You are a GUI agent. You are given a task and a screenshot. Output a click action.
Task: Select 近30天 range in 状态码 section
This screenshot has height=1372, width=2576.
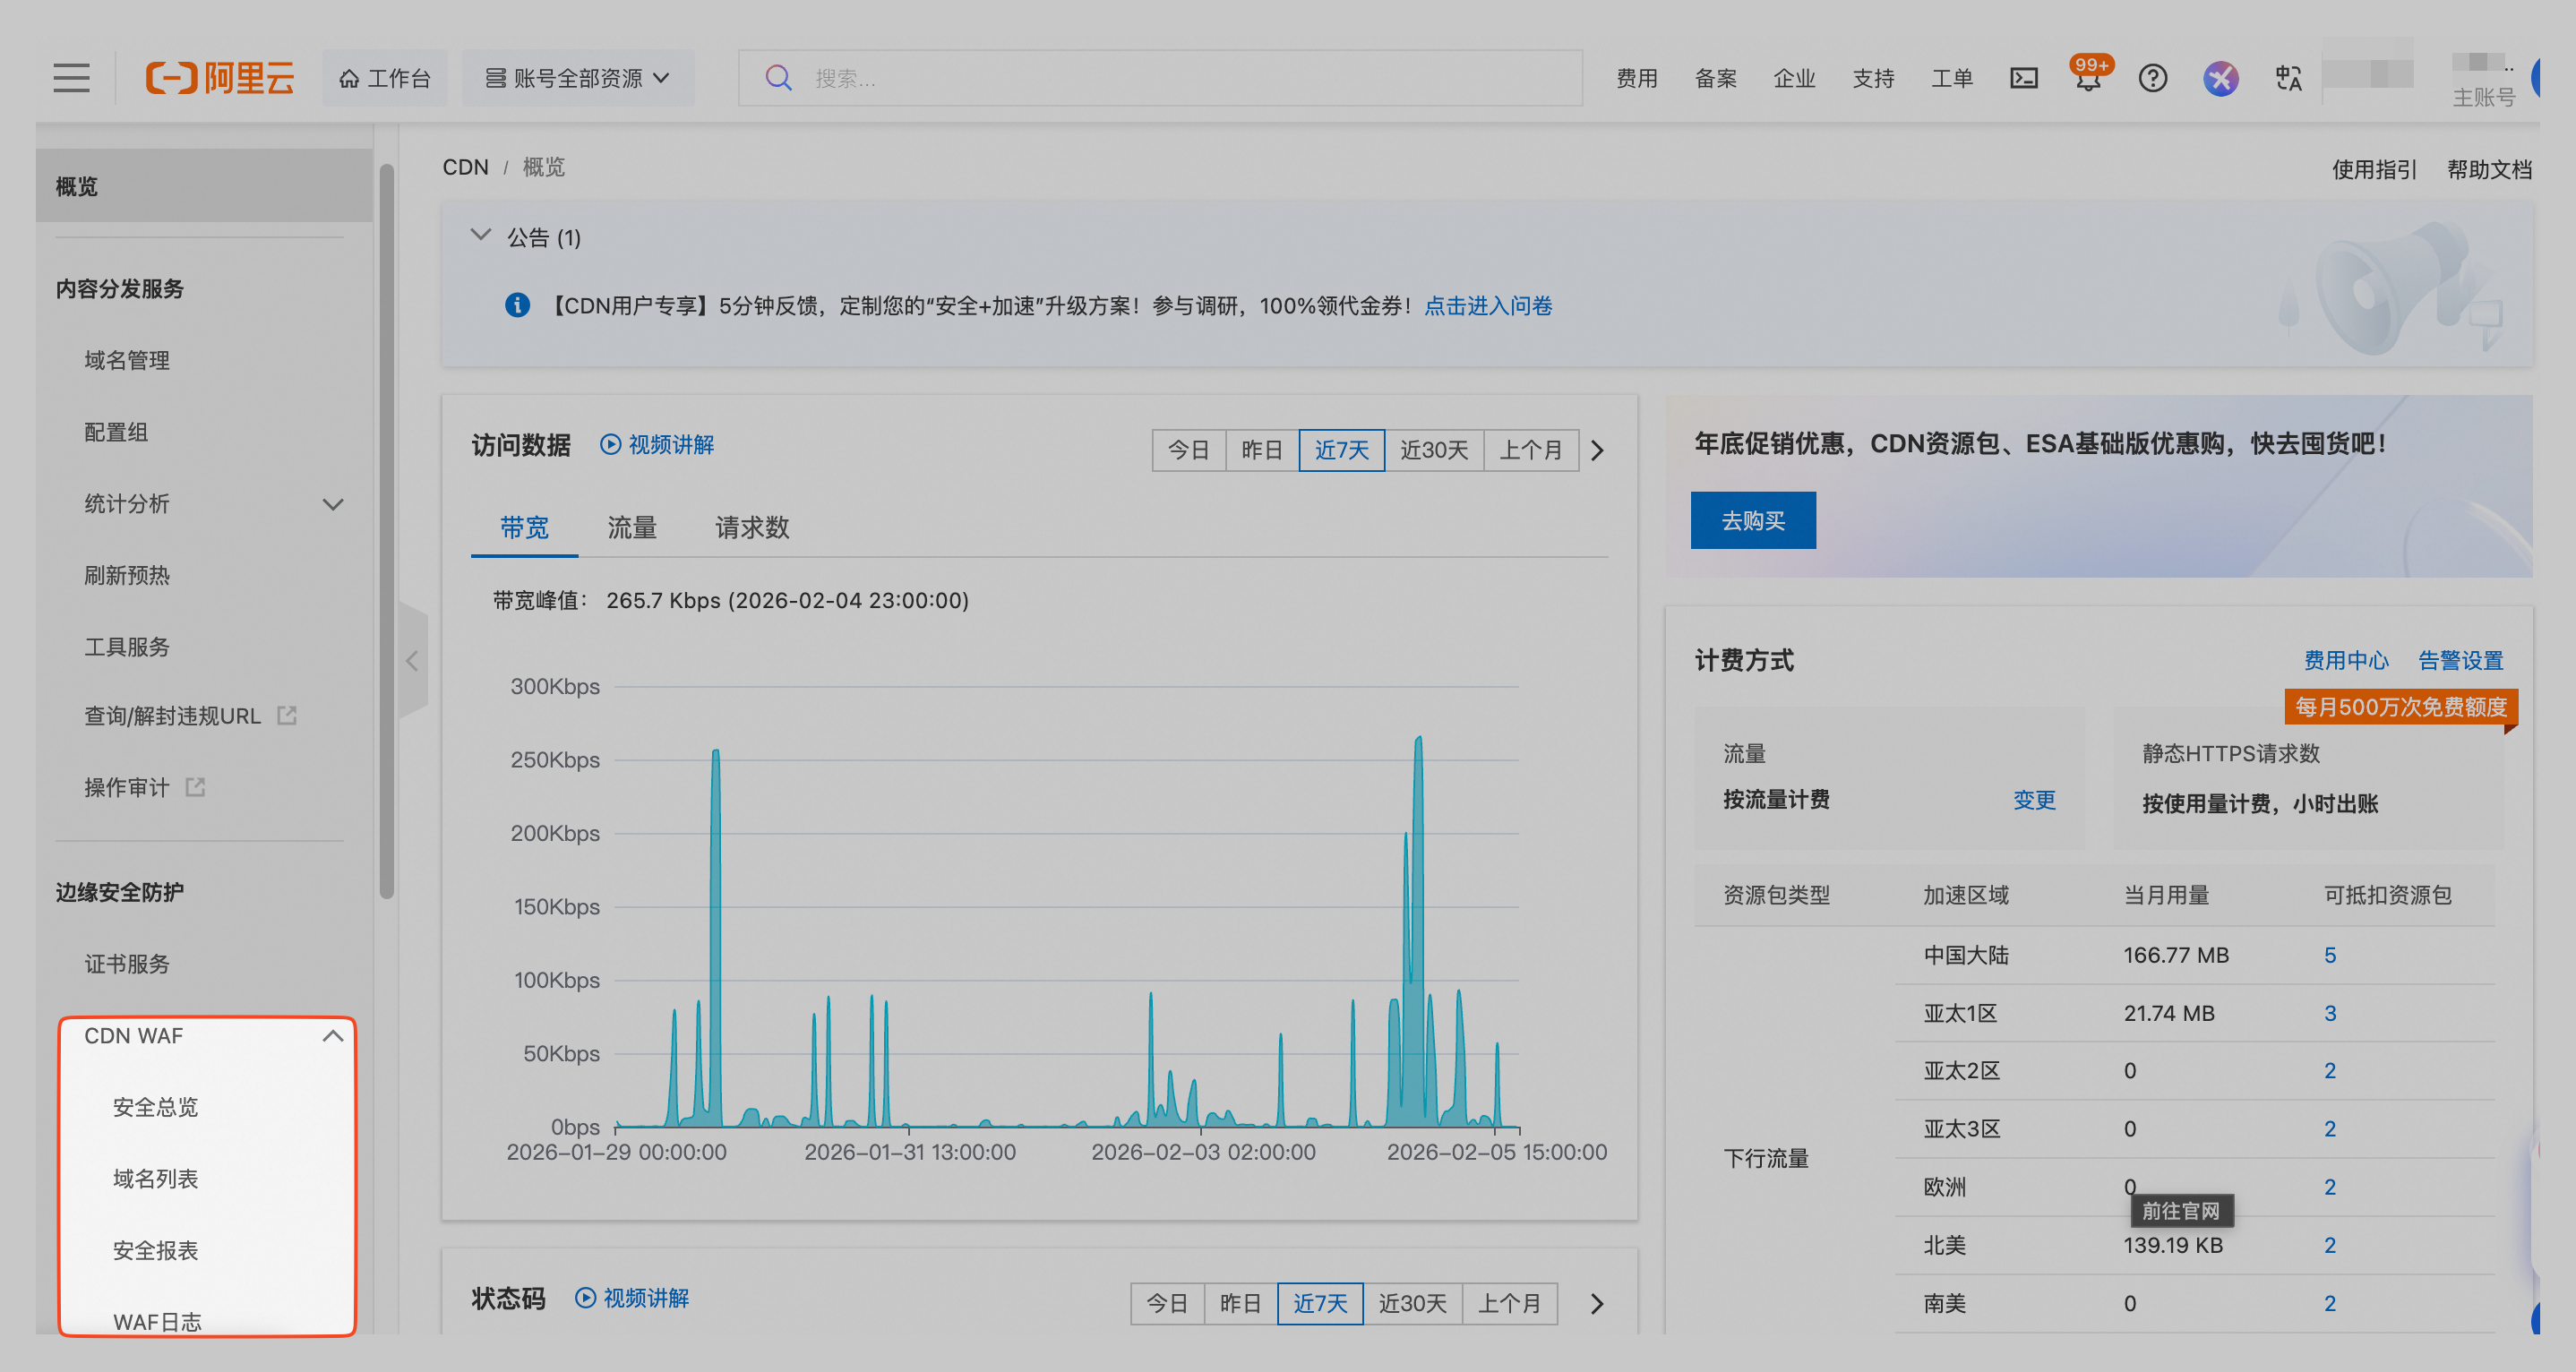pos(1412,1304)
